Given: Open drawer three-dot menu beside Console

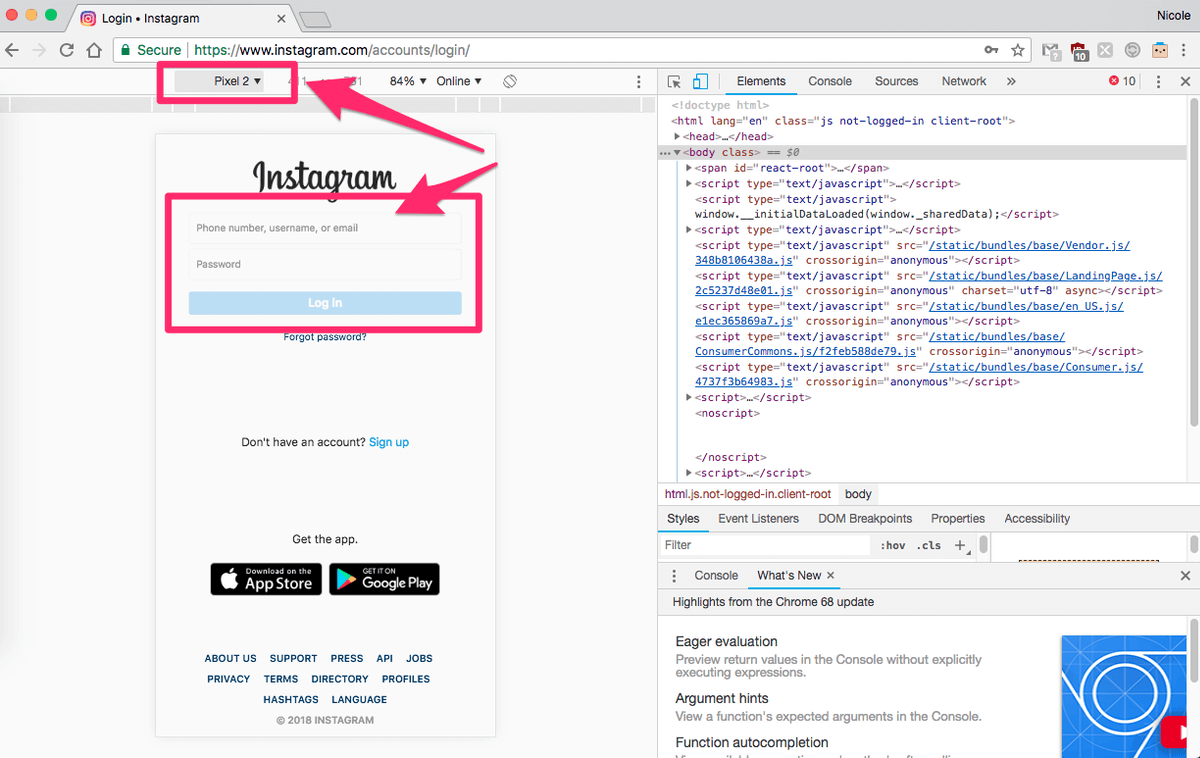Looking at the screenshot, I should [x=673, y=576].
